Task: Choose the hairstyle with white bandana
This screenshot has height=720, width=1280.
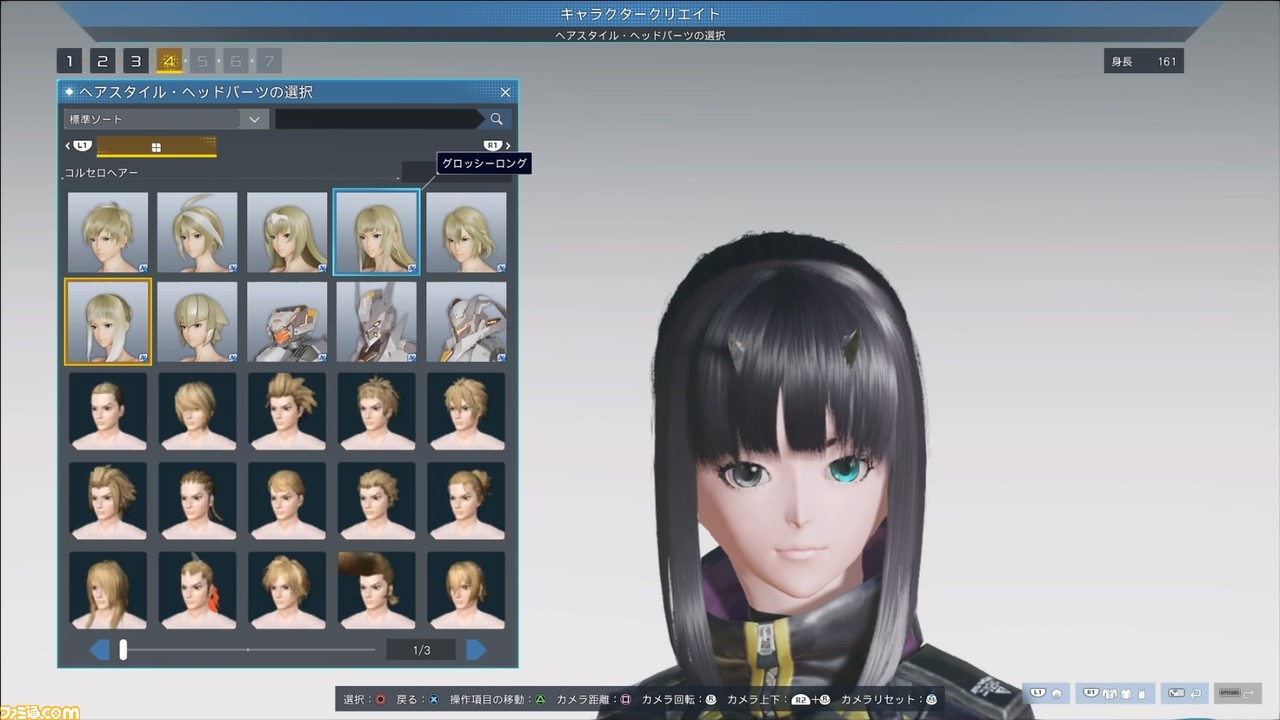Action: 197,233
